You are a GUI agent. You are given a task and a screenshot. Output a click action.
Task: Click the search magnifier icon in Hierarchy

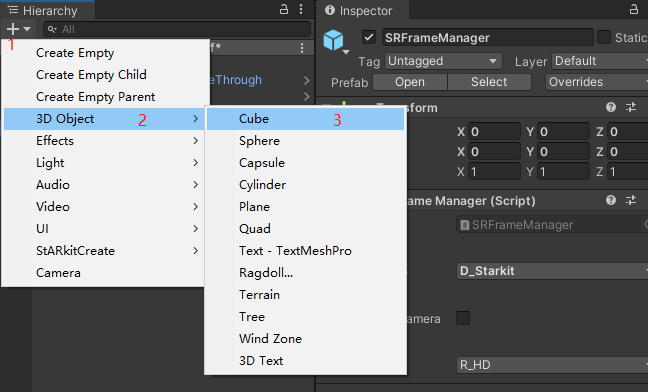point(52,29)
